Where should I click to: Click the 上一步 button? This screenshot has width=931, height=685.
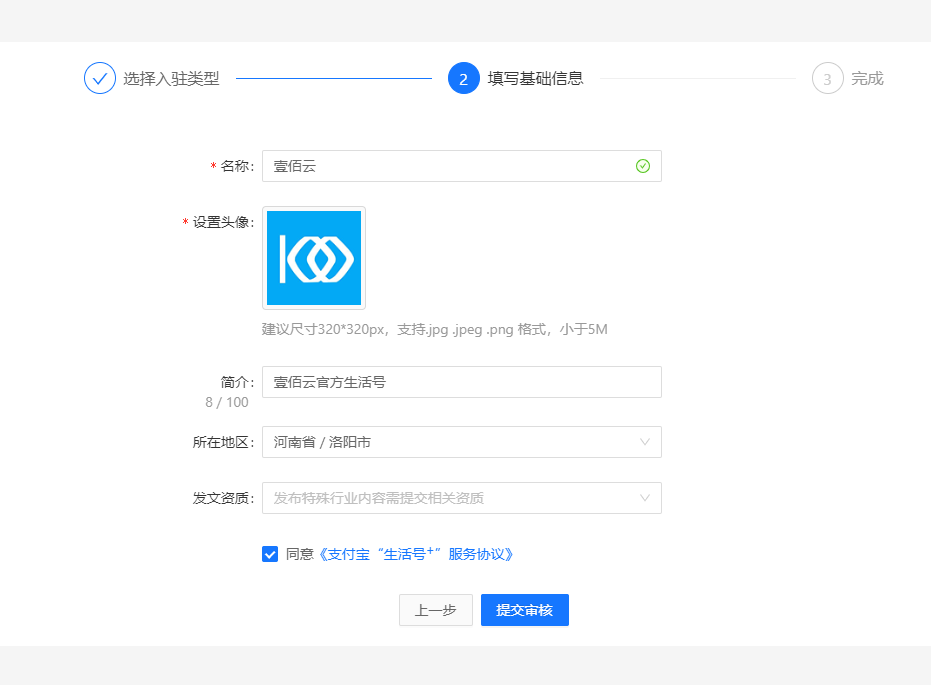pyautogui.click(x=436, y=610)
